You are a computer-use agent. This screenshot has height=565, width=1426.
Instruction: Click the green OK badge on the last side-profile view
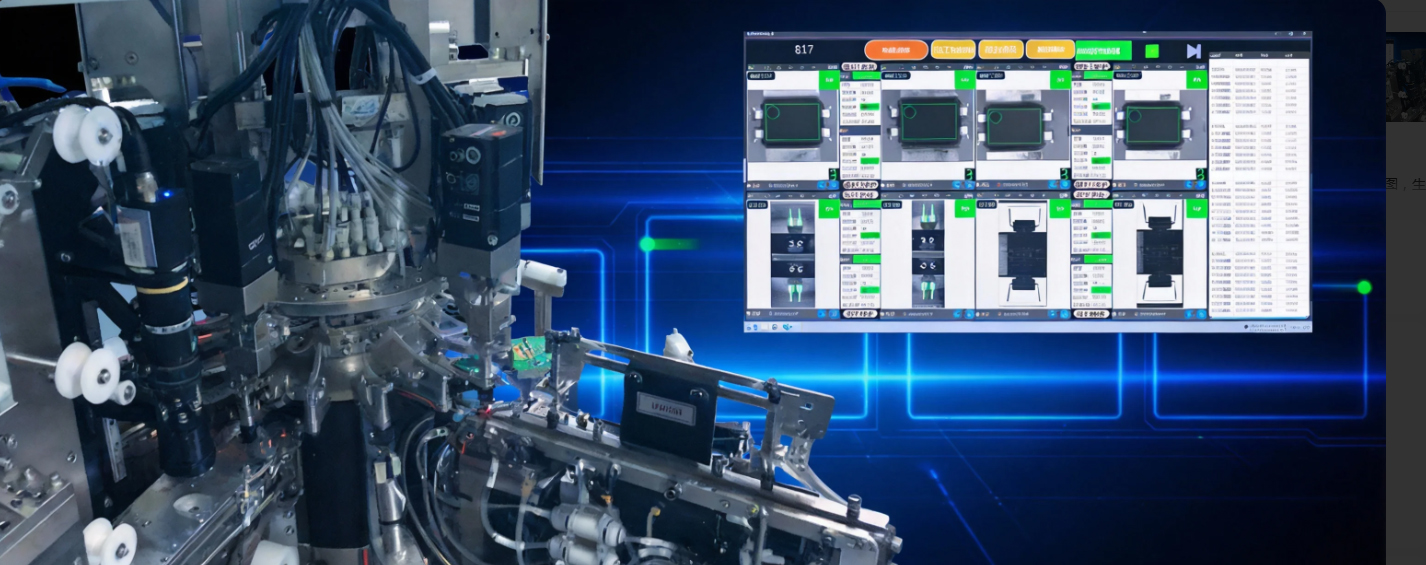click(x=1196, y=209)
